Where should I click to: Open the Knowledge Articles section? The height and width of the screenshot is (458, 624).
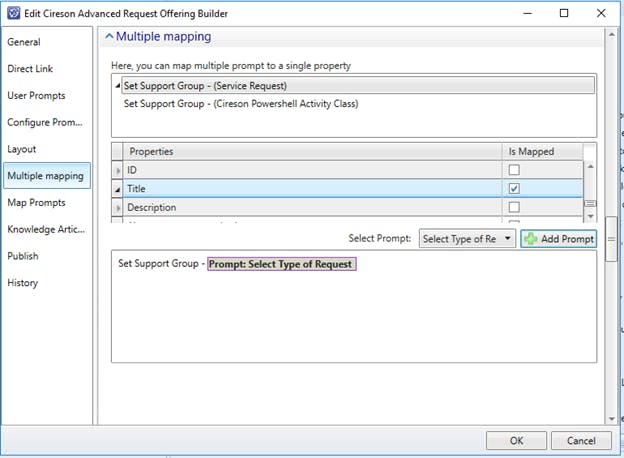46,229
